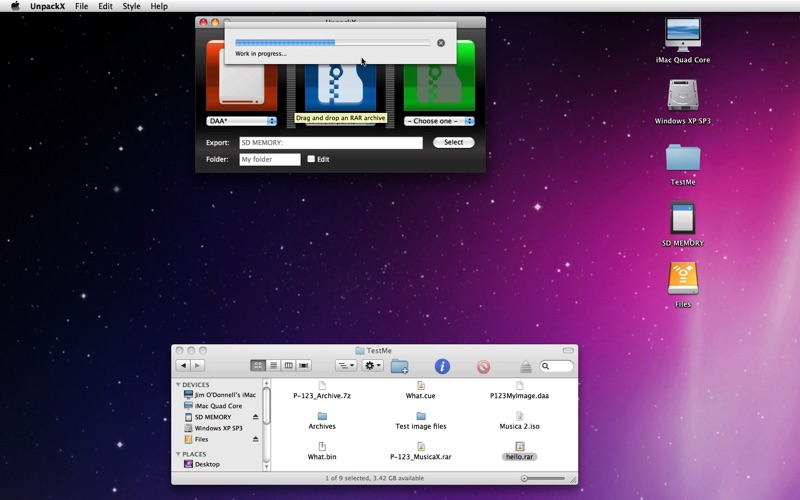Viewport: 800px width, 500px height.
Task: Click the Finder search field
Action: (x=556, y=366)
